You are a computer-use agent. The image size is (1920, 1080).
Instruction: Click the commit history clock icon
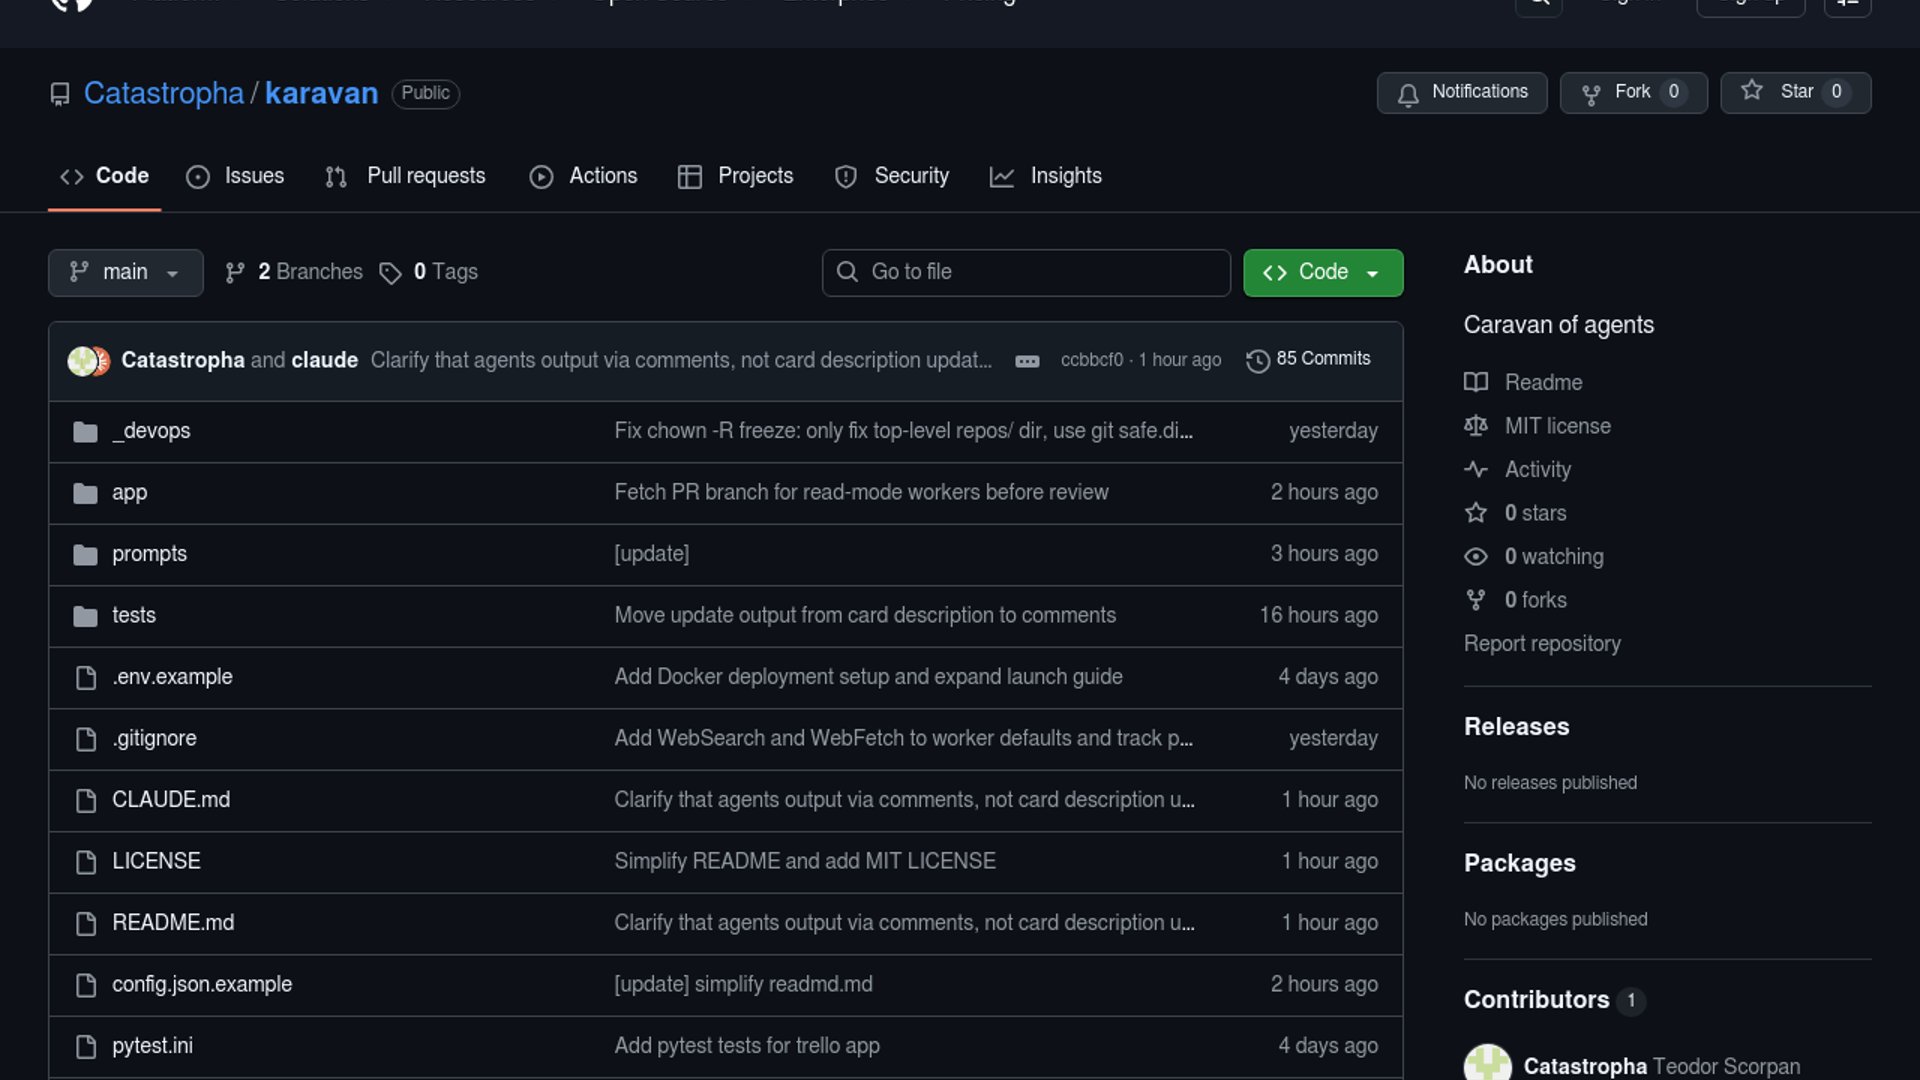(x=1257, y=361)
